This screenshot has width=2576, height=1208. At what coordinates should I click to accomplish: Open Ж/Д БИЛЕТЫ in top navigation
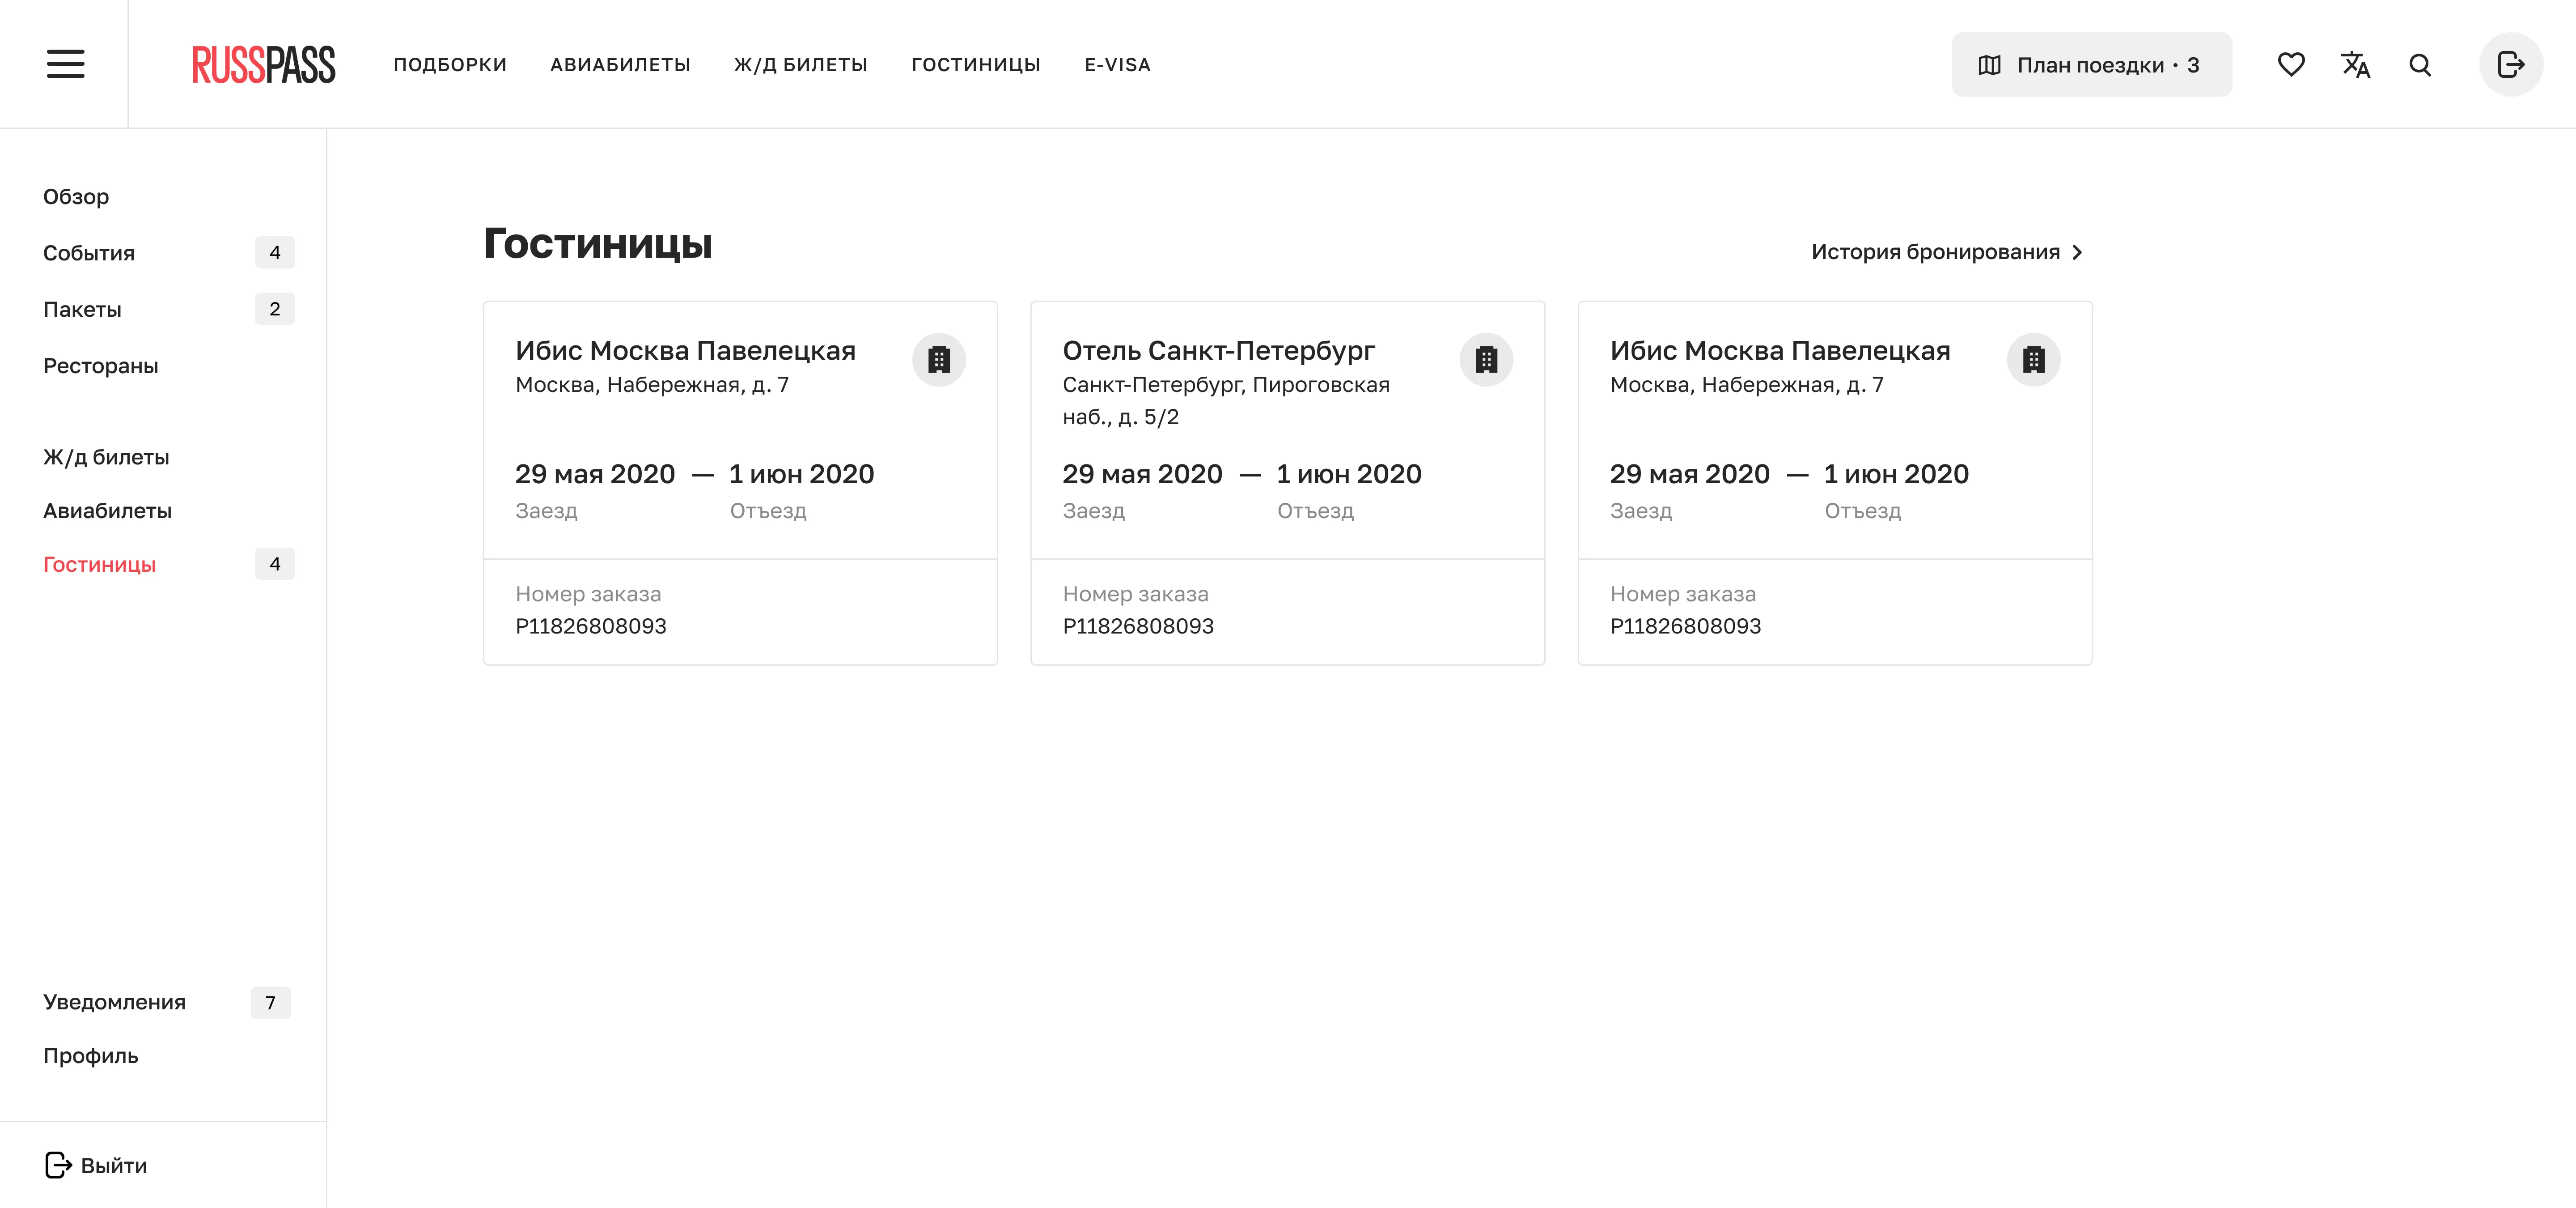[801, 65]
